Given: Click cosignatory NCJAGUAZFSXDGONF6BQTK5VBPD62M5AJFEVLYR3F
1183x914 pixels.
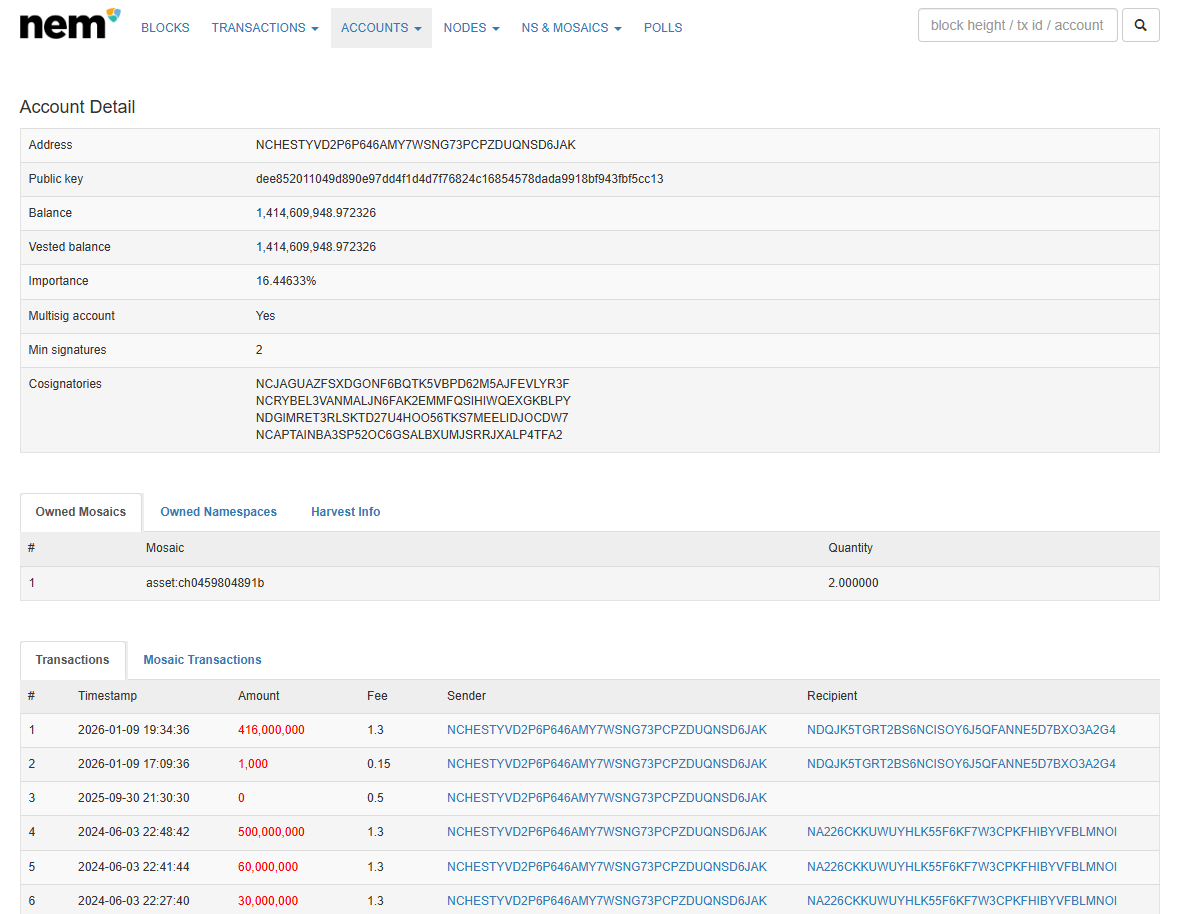Looking at the screenshot, I should [412, 383].
